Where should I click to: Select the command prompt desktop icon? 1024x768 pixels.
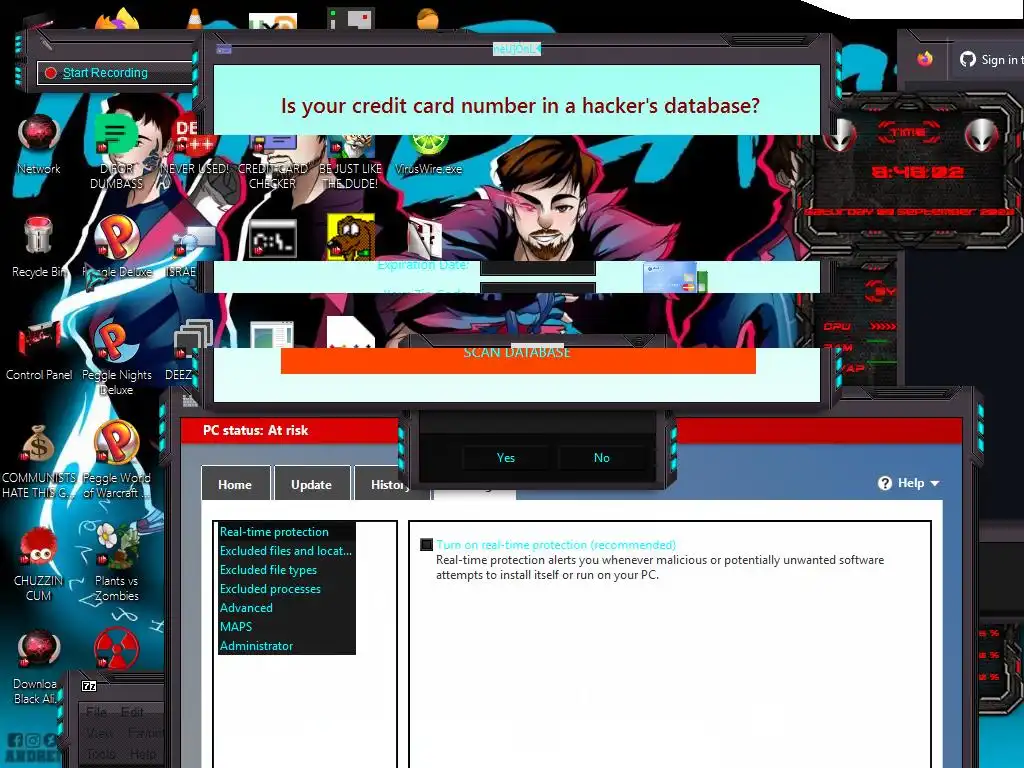[x=273, y=238]
